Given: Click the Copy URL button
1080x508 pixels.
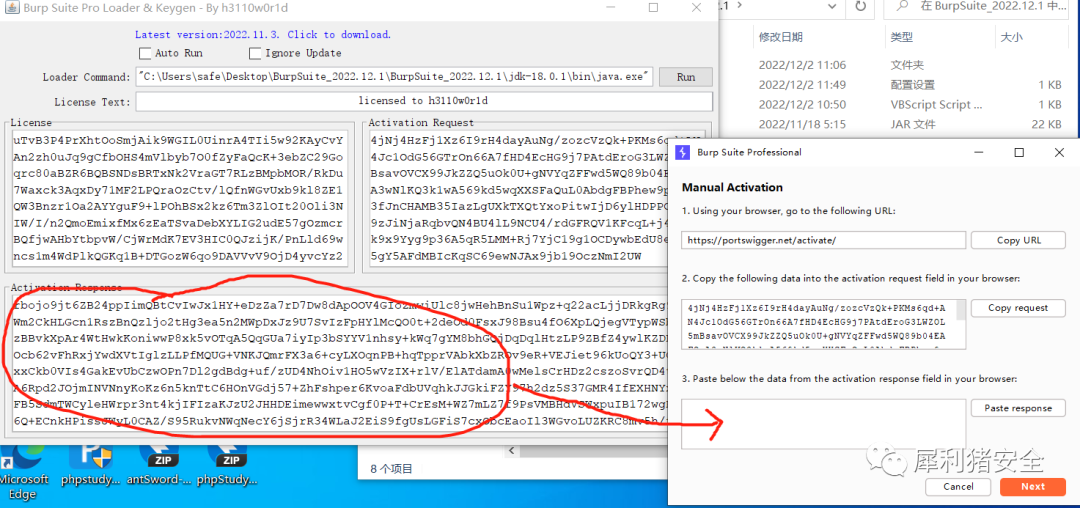Looking at the screenshot, I should coord(1019,240).
